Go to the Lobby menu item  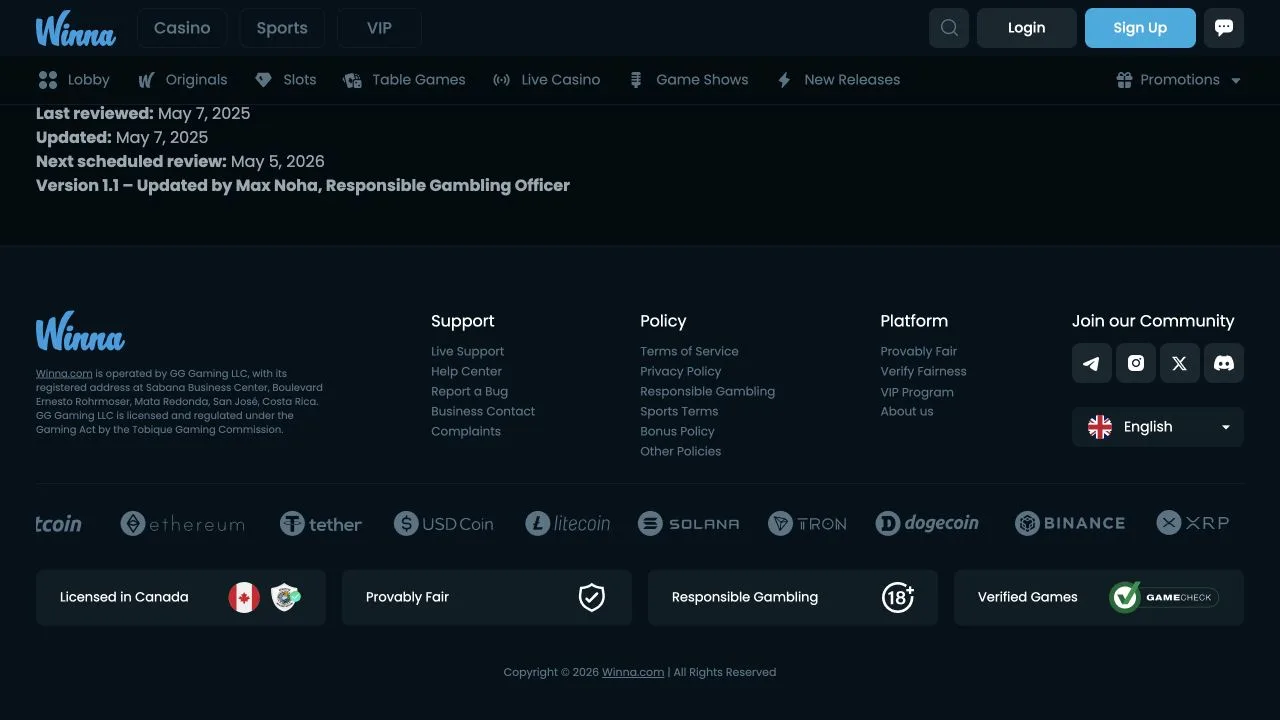point(74,80)
